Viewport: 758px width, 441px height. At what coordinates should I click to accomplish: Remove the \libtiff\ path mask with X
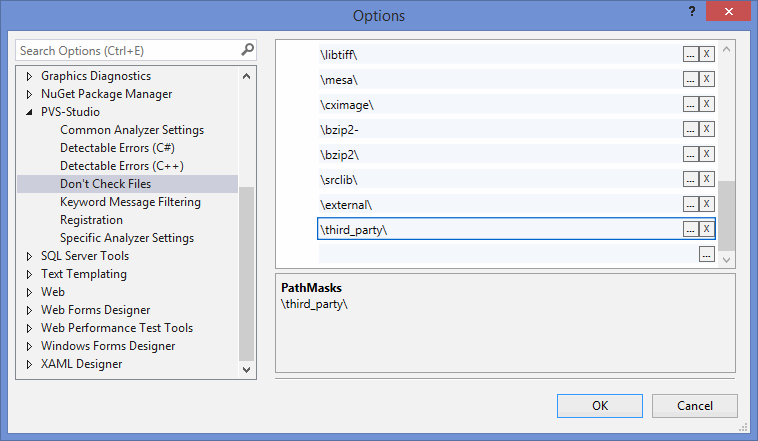[706, 54]
